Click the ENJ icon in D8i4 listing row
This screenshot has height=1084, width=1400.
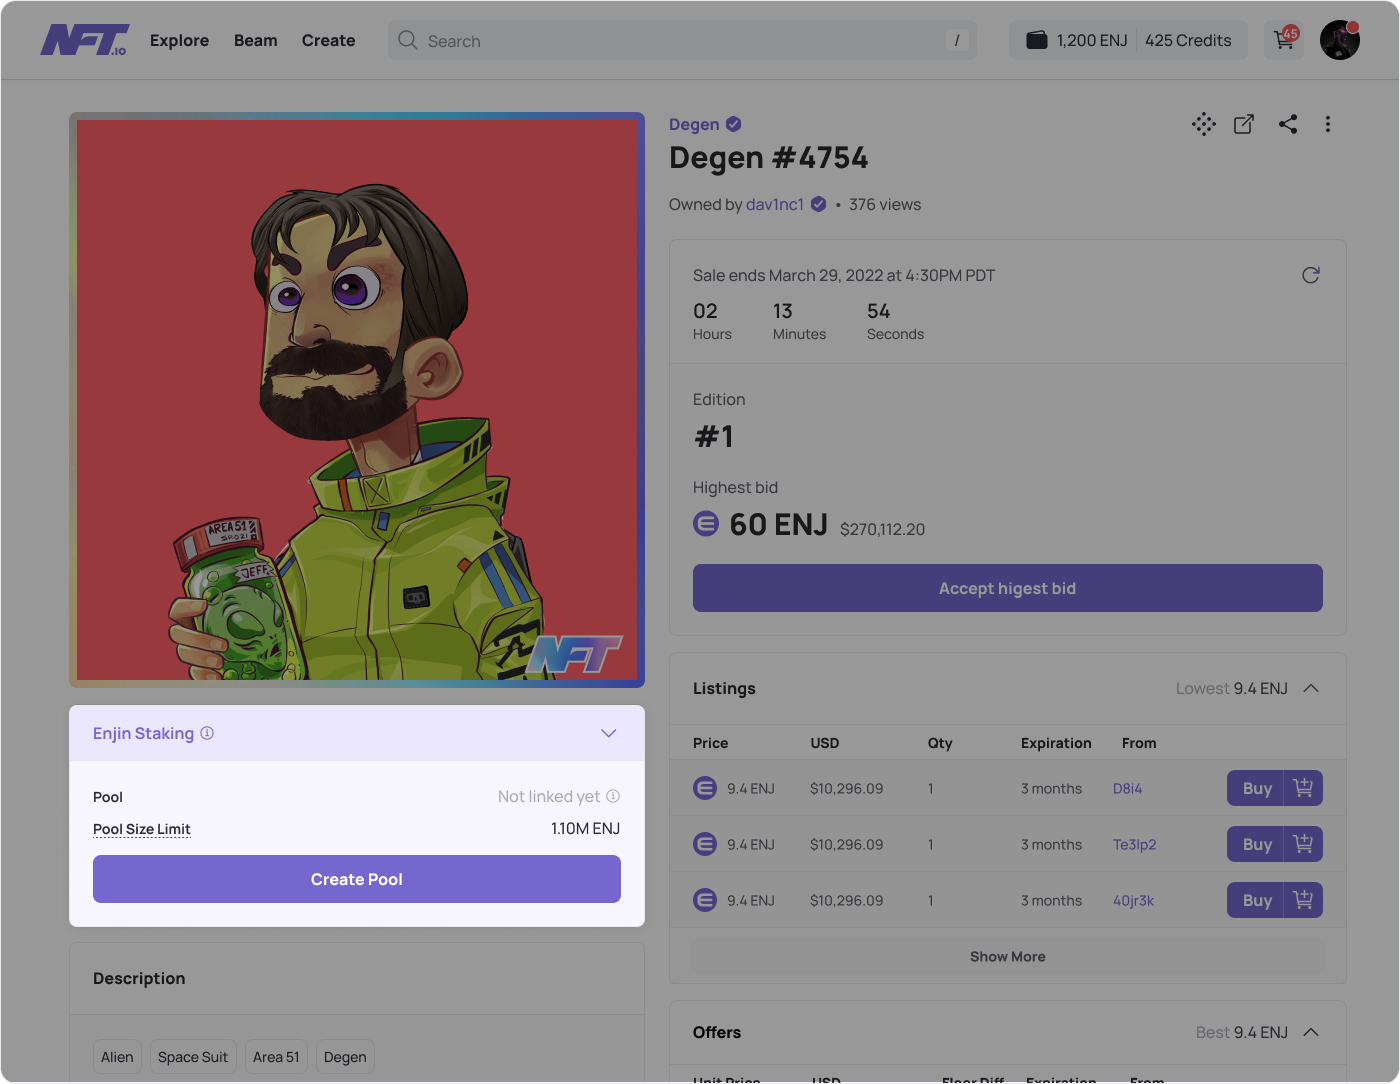tap(705, 788)
